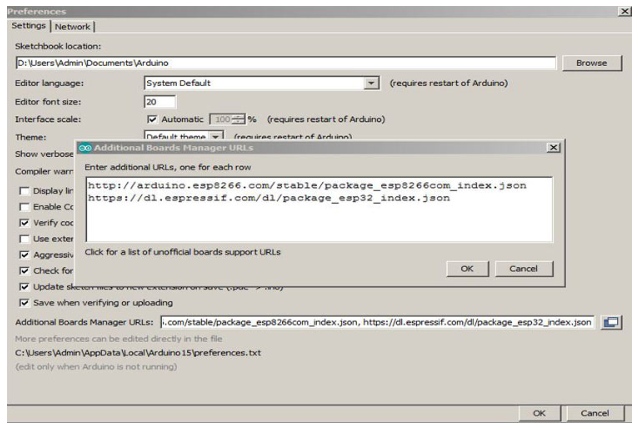Image resolution: width=641 pixels, height=430 pixels.
Task: Click into the Editor font size field
Action: click(x=160, y=101)
